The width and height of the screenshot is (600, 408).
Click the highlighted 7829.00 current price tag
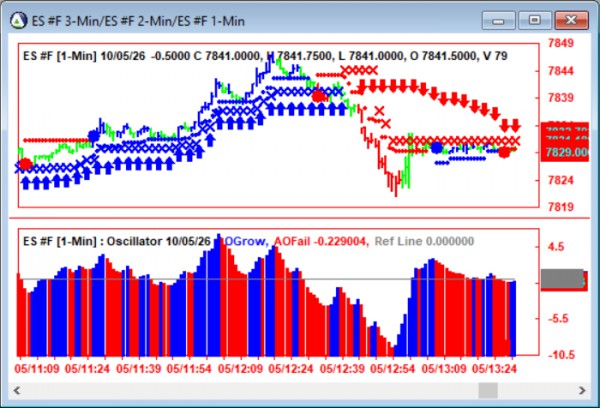pos(565,153)
